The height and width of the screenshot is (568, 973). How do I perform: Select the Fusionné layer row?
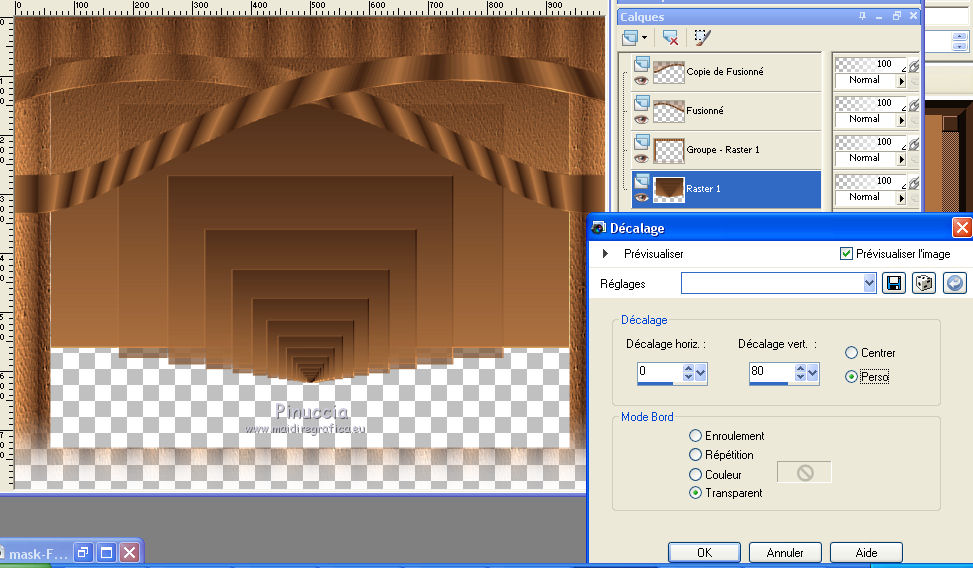click(x=726, y=110)
